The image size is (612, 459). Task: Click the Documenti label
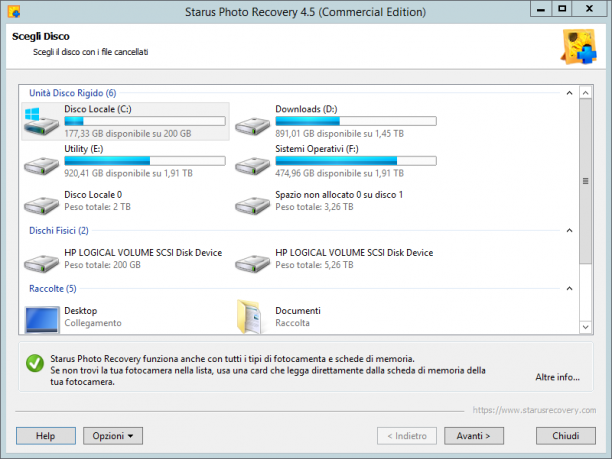click(x=298, y=311)
